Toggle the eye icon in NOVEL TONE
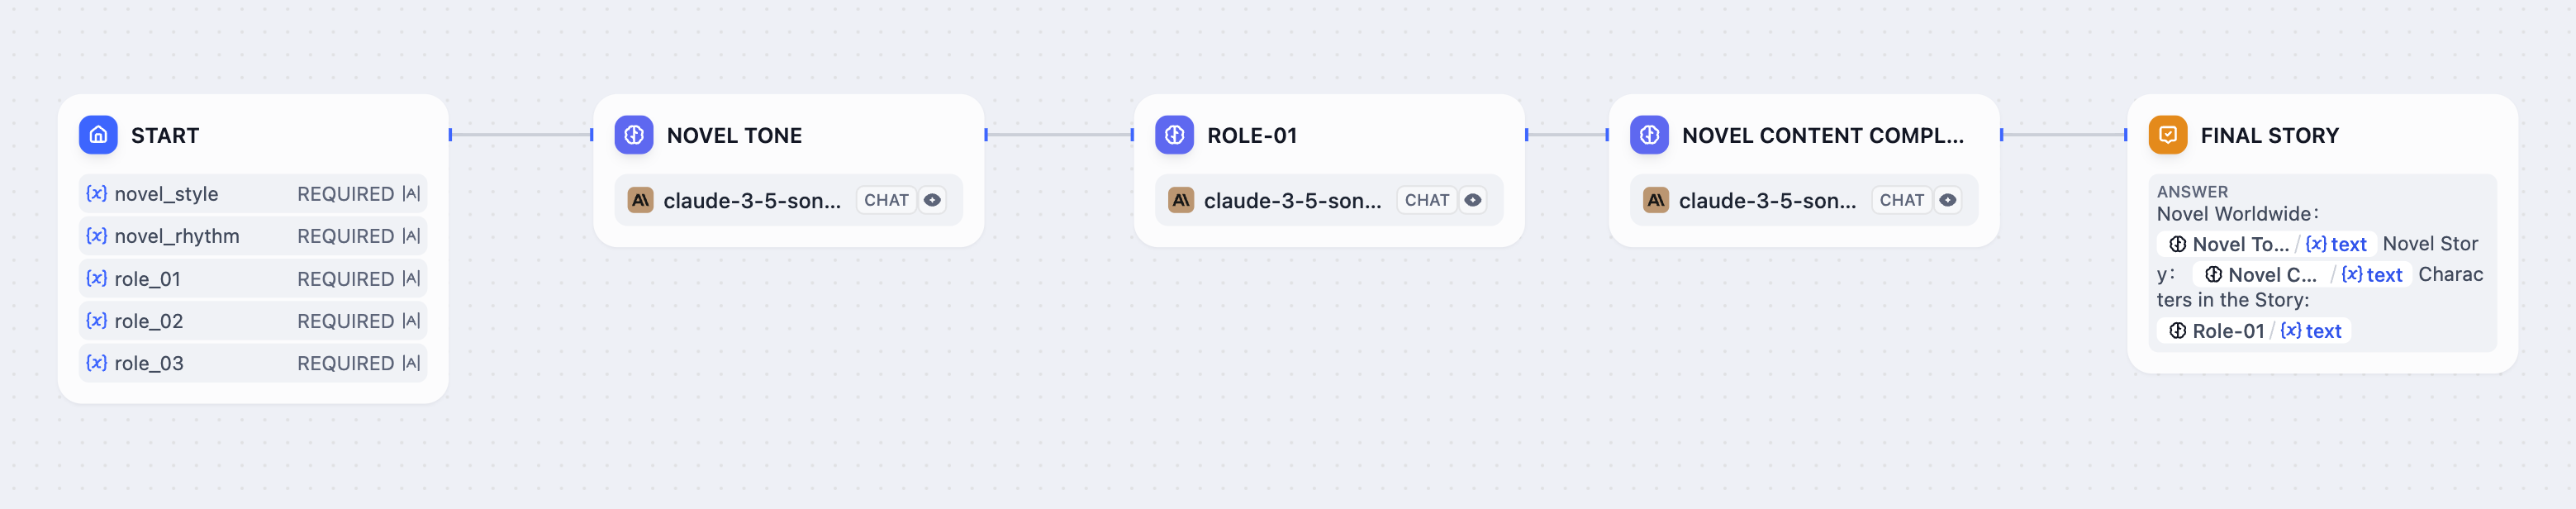The image size is (2576, 509). [932, 200]
